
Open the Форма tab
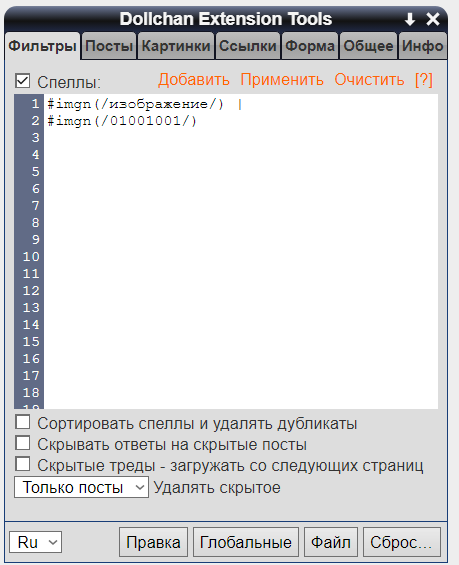point(310,46)
